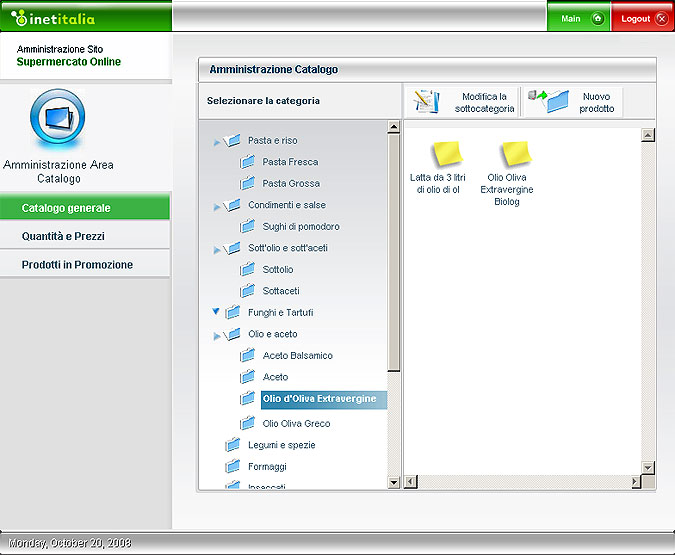675x555 pixels.
Task: Click the Aceto Balsamico folder icon
Action: click(x=247, y=355)
